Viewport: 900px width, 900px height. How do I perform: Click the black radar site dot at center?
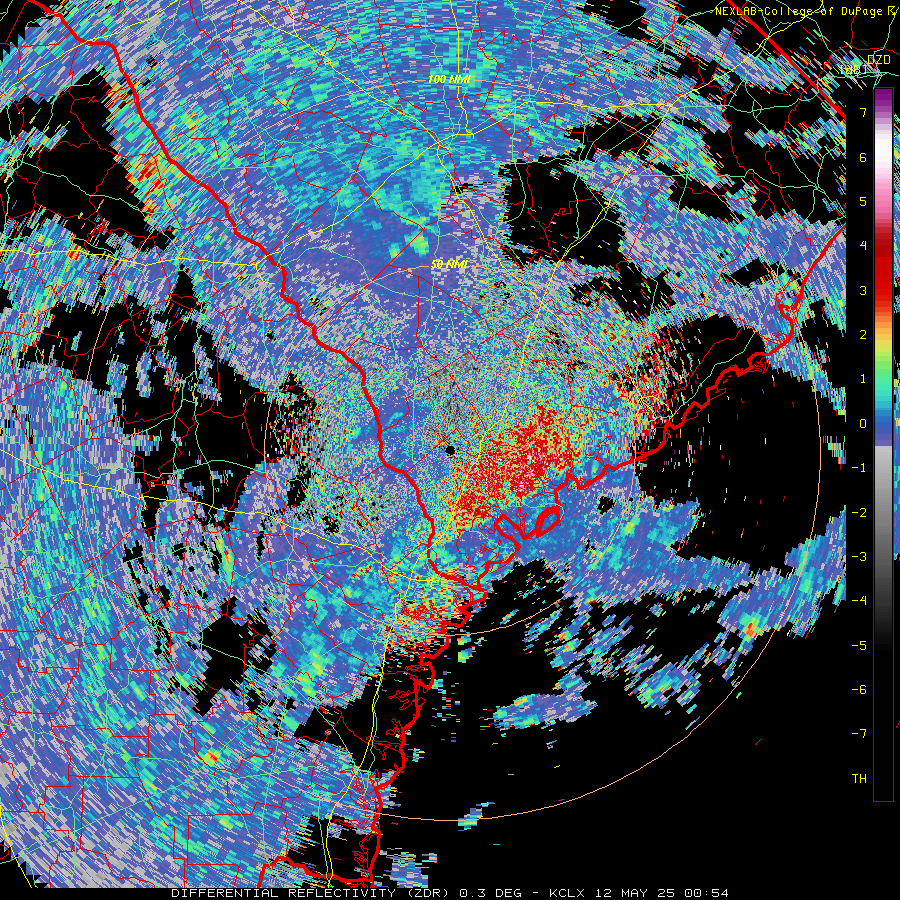coord(450,449)
